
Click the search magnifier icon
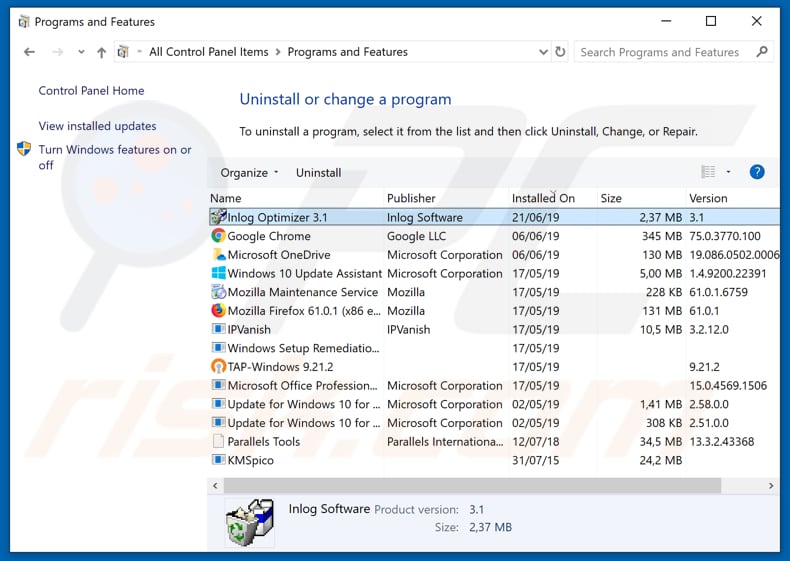[x=761, y=52]
